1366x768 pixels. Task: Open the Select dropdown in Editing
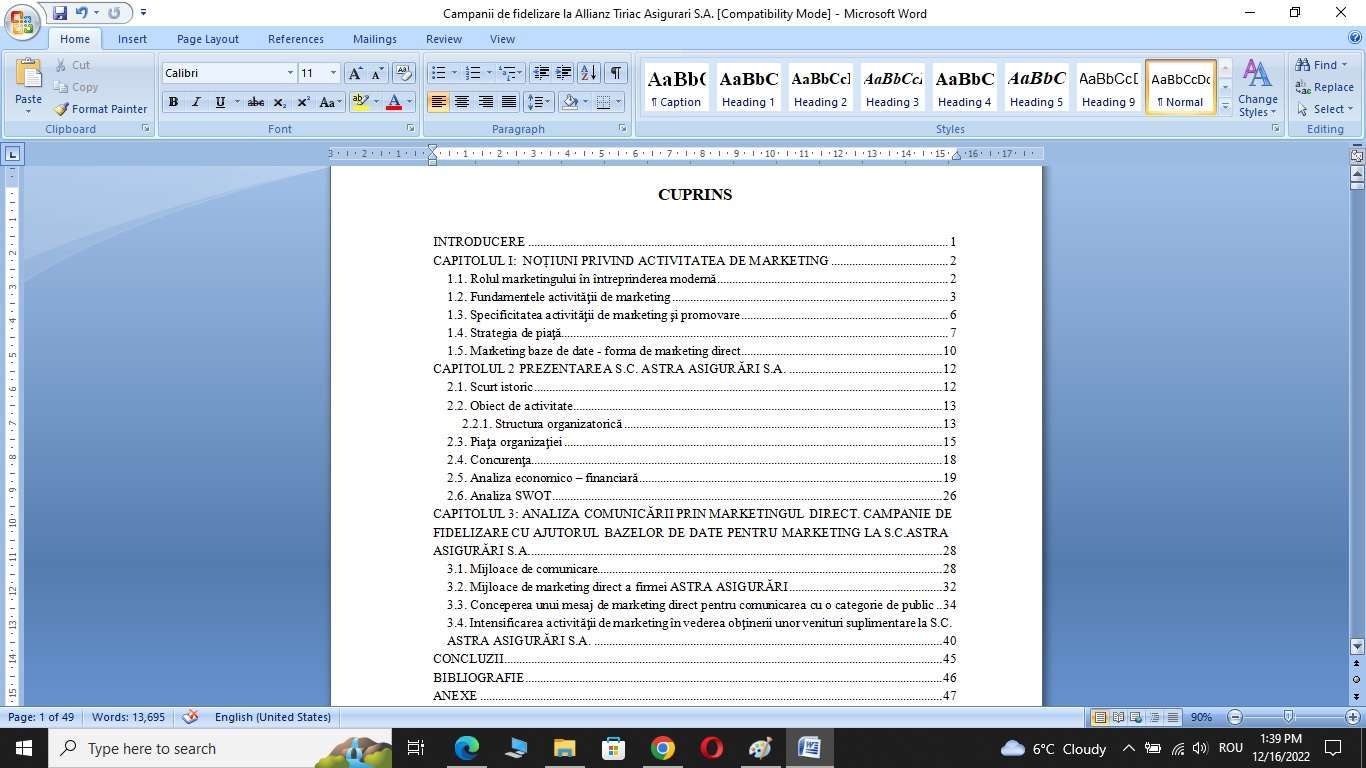tap(1324, 109)
